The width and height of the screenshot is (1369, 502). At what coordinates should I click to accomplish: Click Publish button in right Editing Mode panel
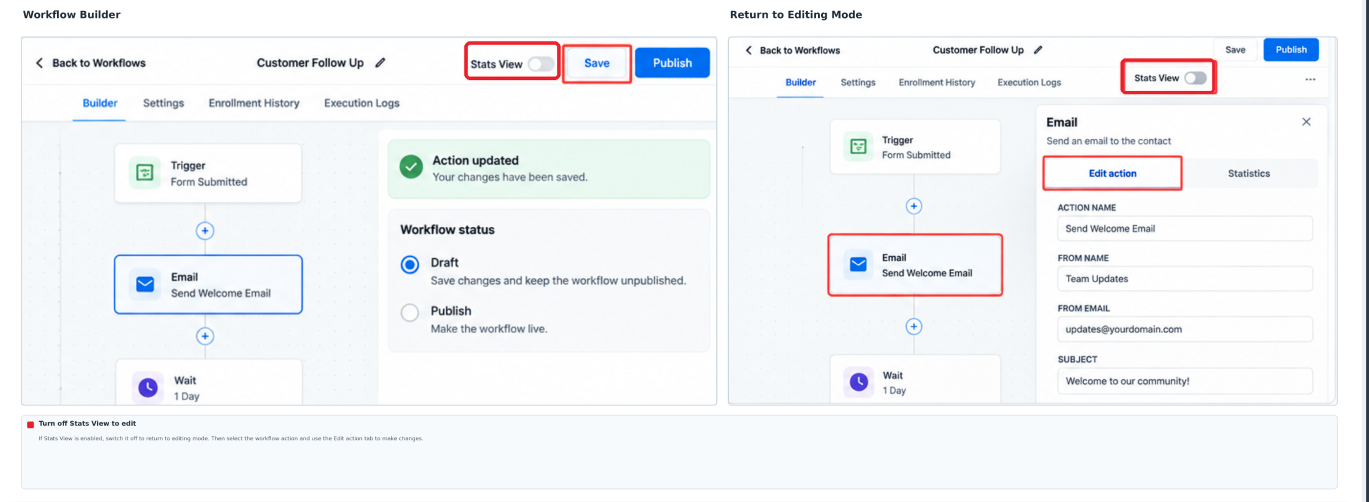pos(1291,50)
